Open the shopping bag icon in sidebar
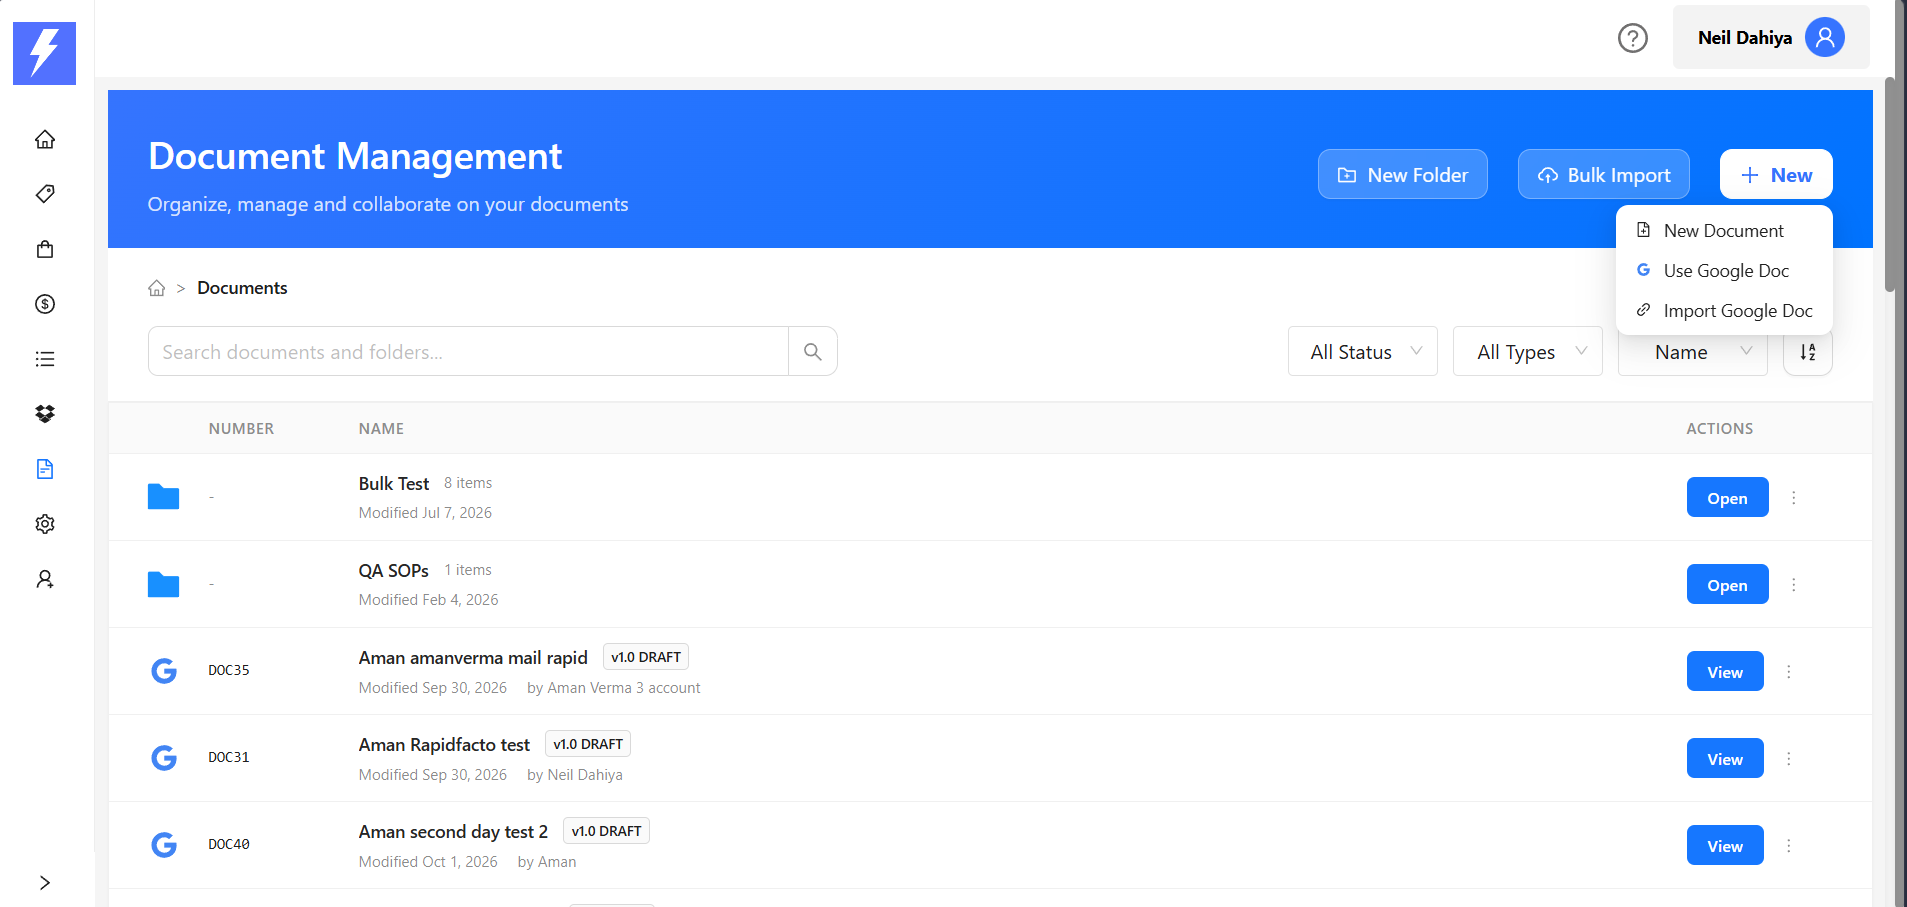 click(x=45, y=249)
